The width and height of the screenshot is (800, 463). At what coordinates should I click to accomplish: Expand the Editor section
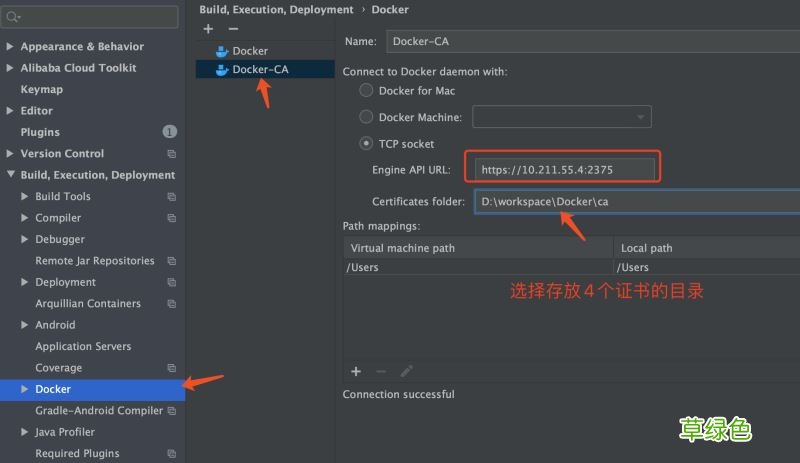click(x=10, y=111)
